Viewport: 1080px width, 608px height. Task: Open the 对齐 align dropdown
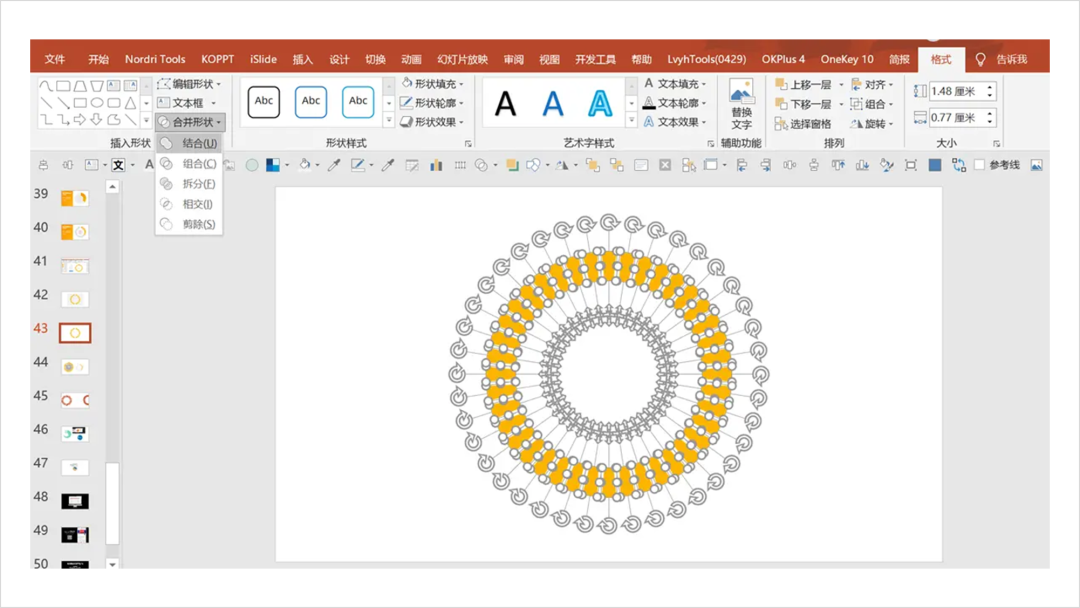(x=871, y=85)
